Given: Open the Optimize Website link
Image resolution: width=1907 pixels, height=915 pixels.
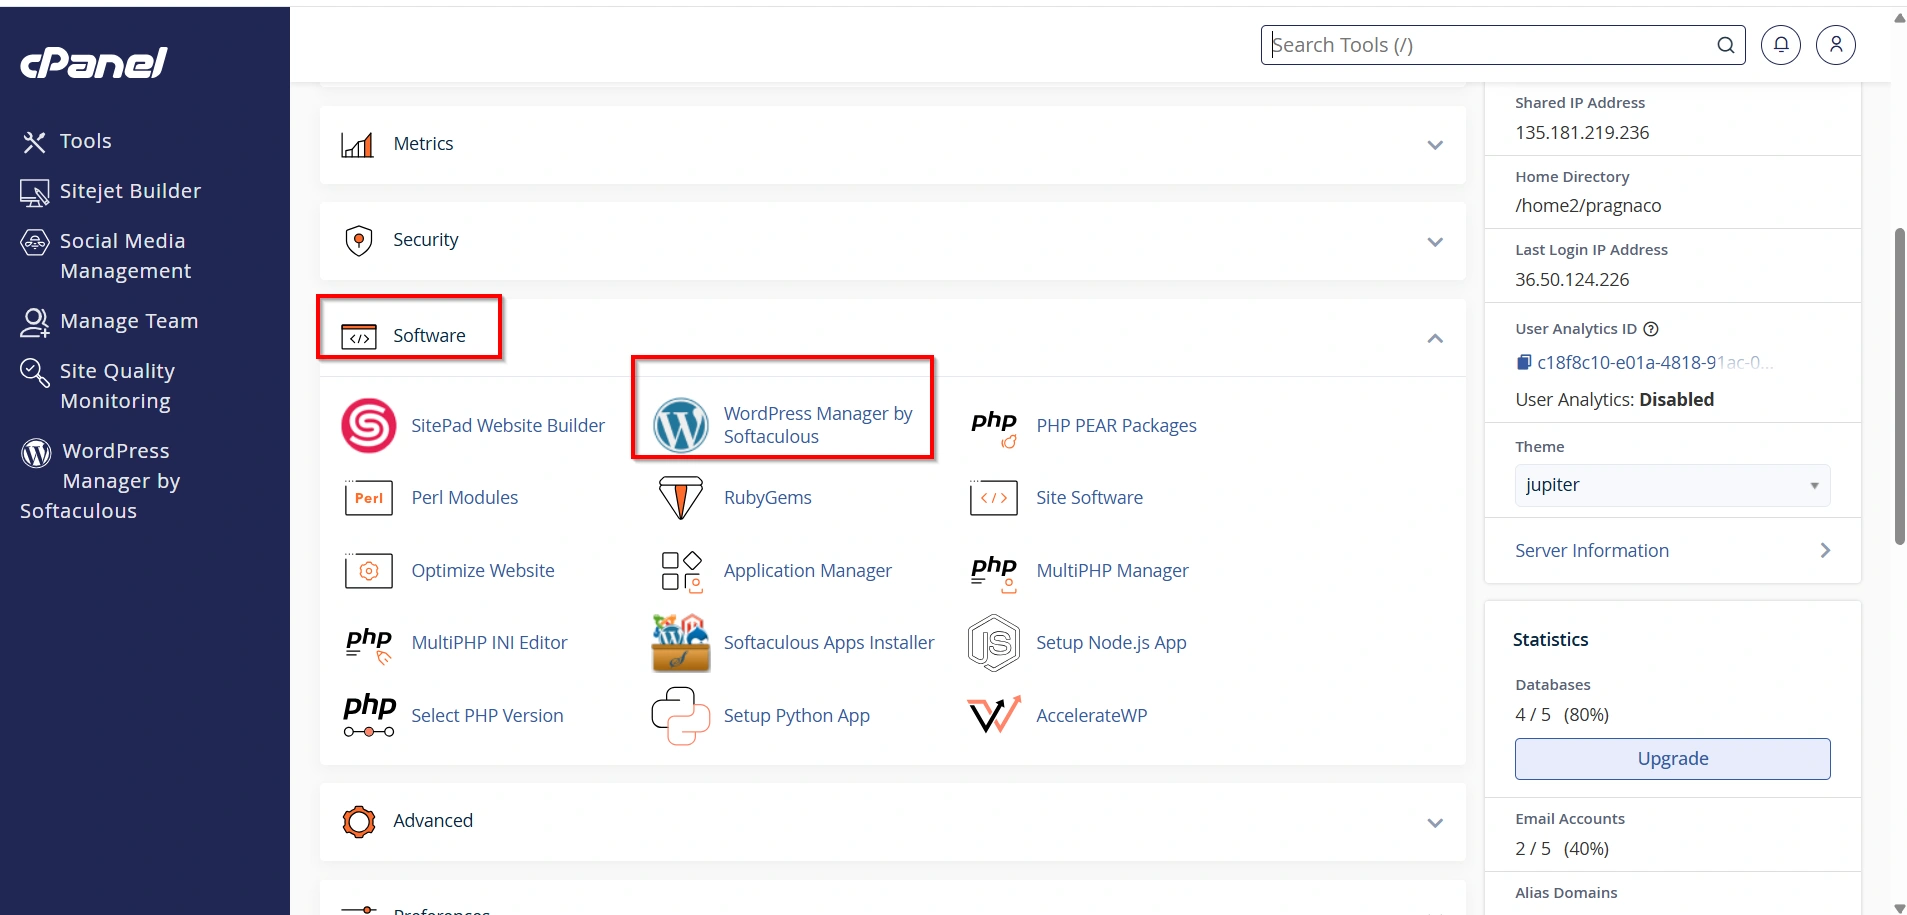Looking at the screenshot, I should pos(483,571).
